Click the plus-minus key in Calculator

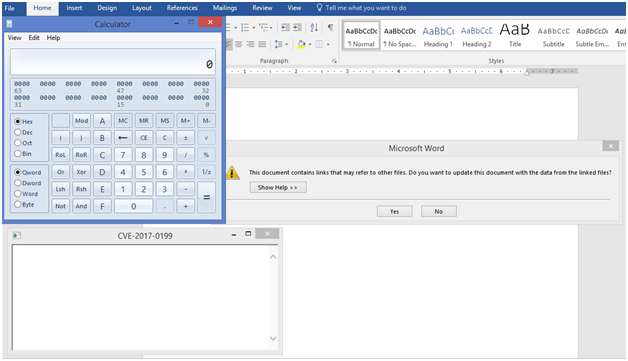pos(185,138)
